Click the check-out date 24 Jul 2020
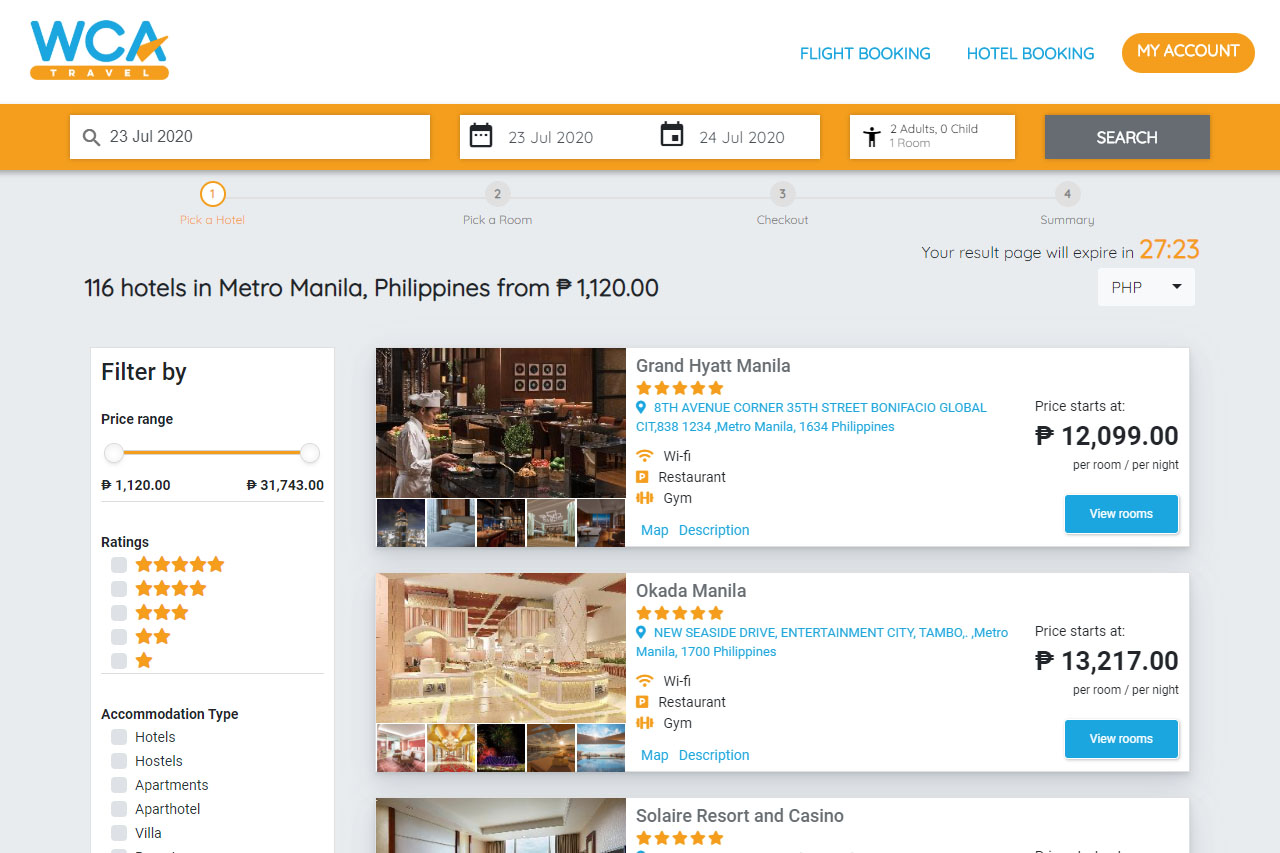The width and height of the screenshot is (1280, 853). pyautogui.click(x=742, y=138)
